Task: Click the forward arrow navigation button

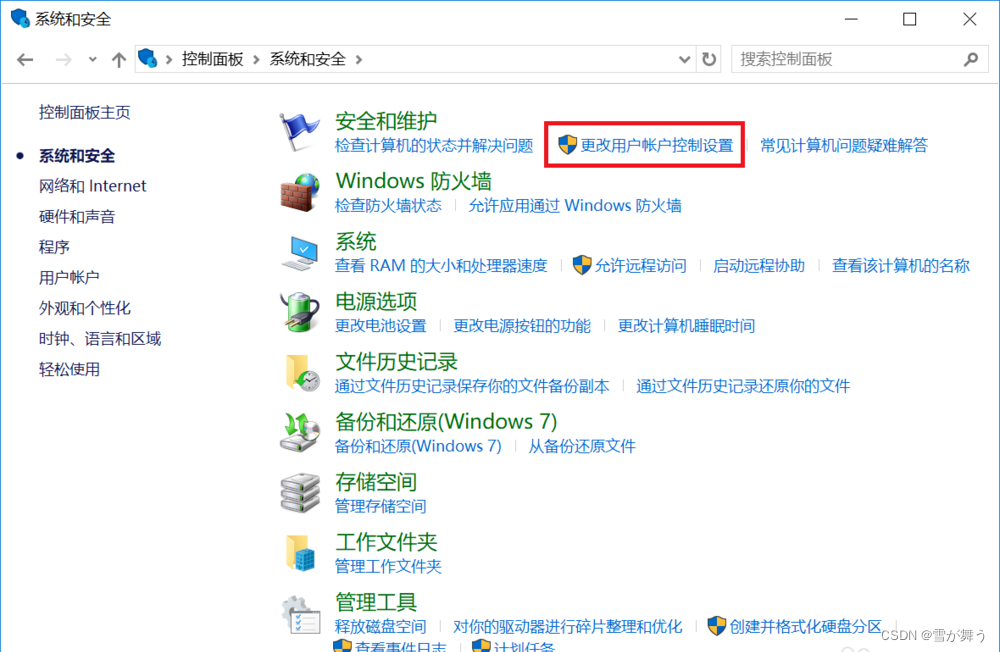Action: pyautogui.click(x=63, y=59)
